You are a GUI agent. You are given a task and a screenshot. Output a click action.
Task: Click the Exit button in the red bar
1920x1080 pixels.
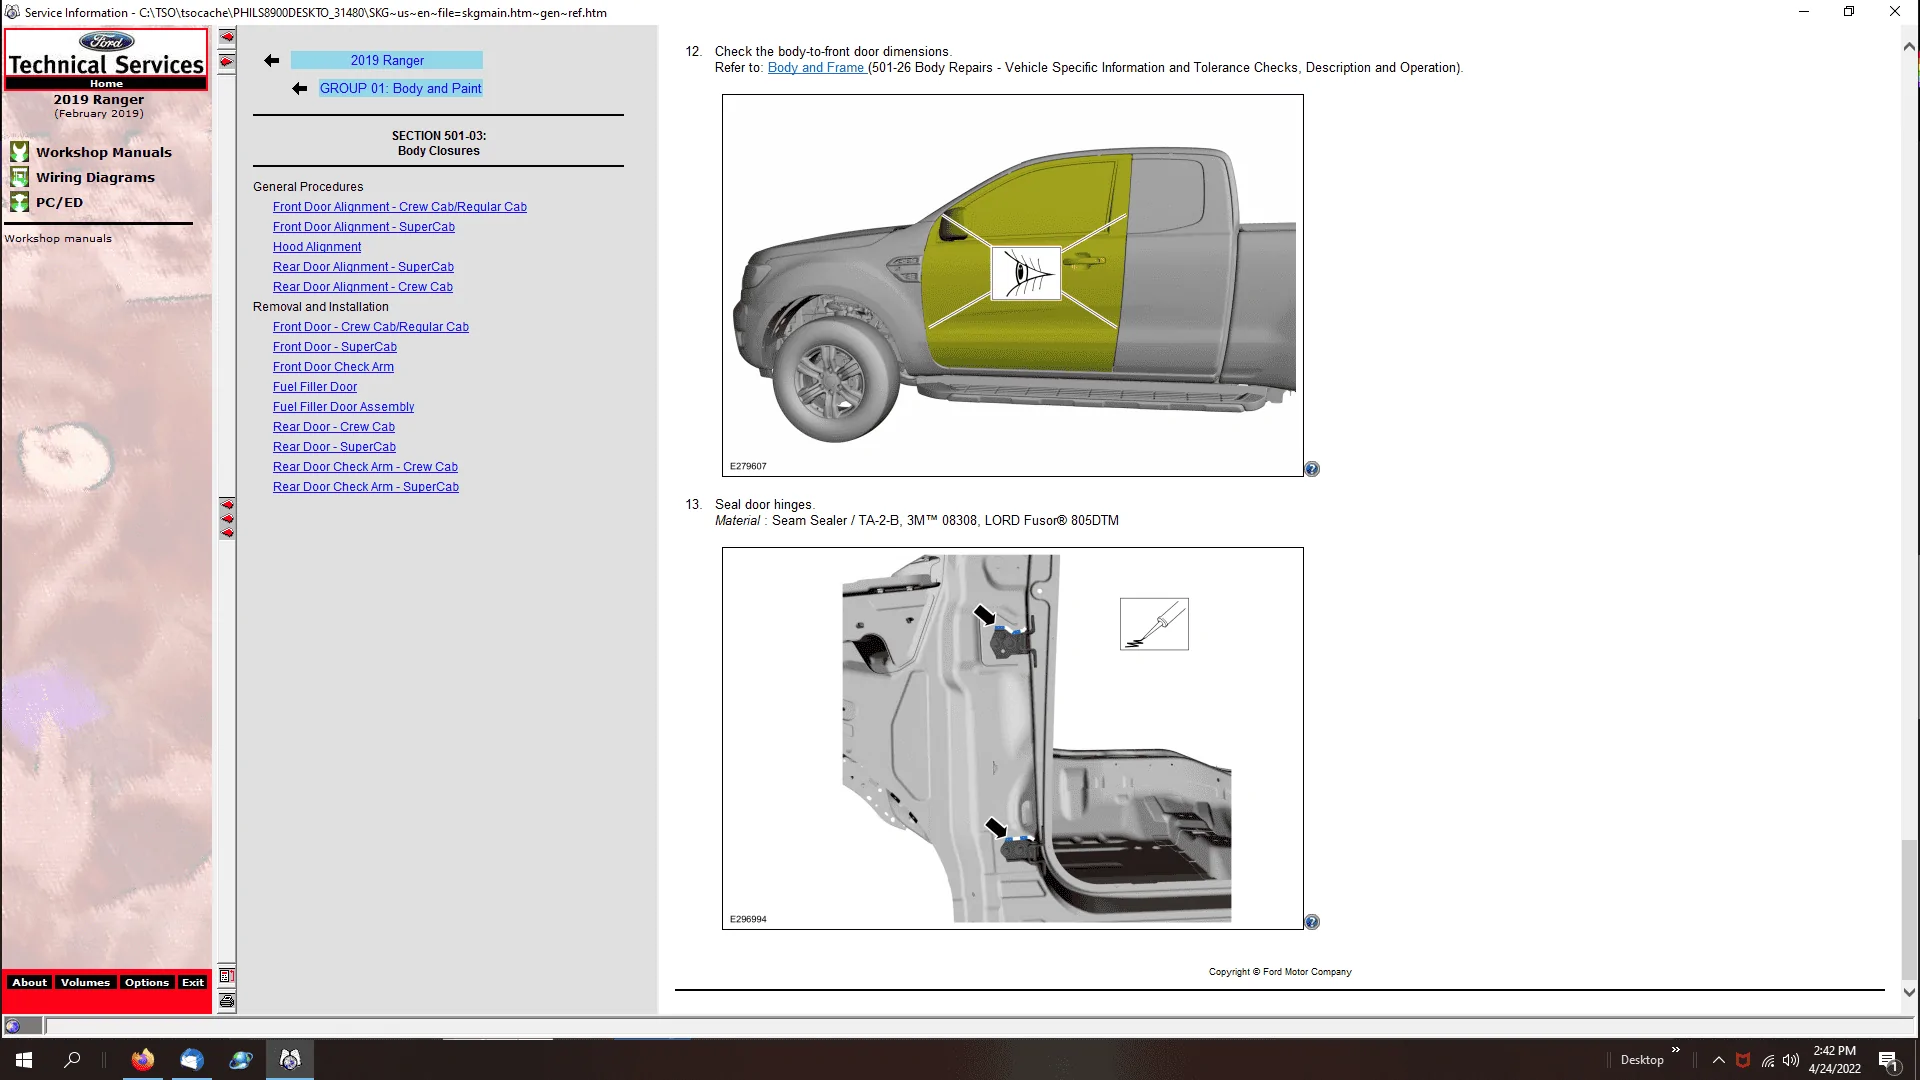pos(193,983)
